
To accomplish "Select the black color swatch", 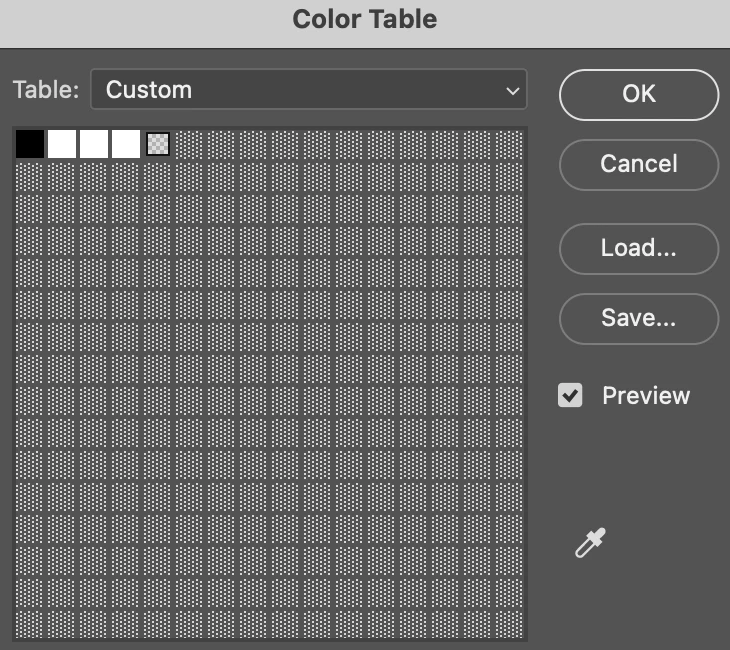I will [x=30, y=144].
